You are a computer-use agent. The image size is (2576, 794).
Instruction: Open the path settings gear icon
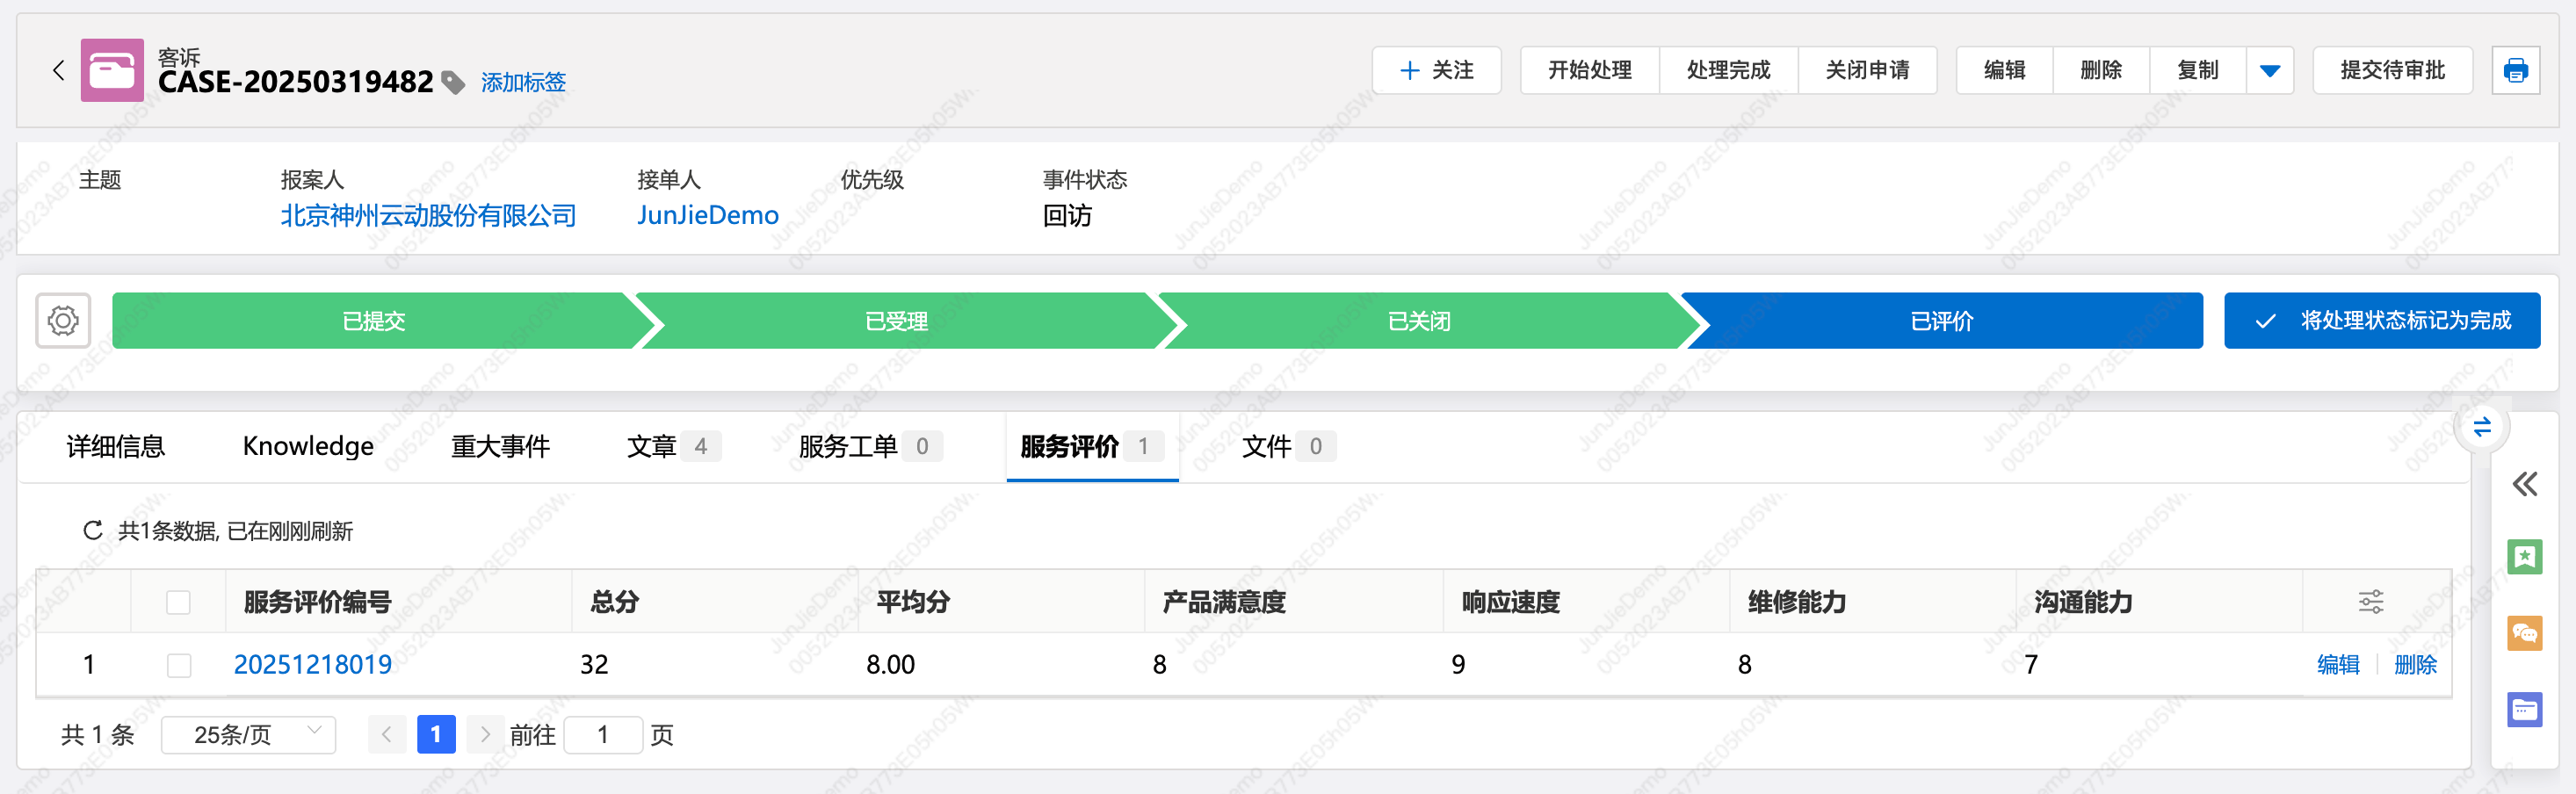(x=63, y=321)
